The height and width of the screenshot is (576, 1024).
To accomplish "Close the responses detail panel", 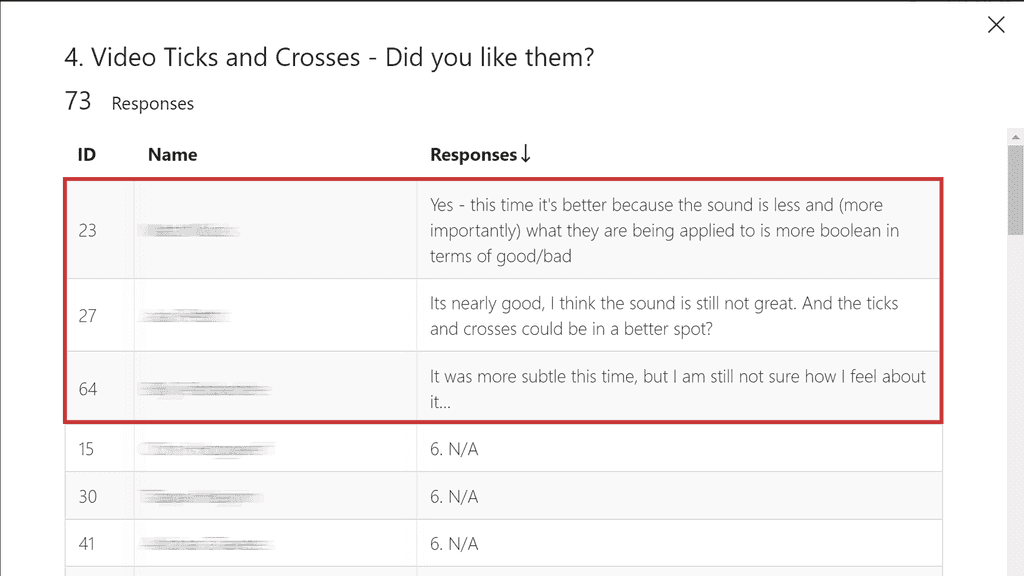I will 996,25.
